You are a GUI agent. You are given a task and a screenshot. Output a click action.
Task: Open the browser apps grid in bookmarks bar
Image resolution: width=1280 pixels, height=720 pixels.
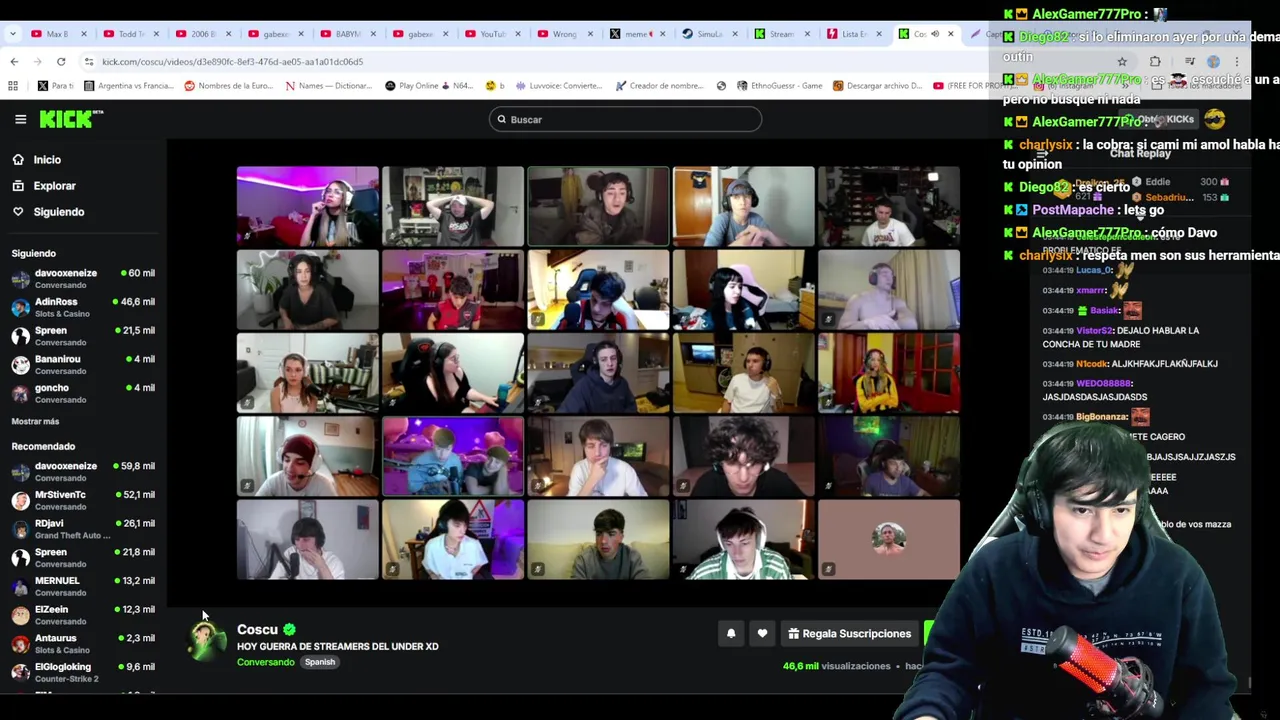point(13,86)
